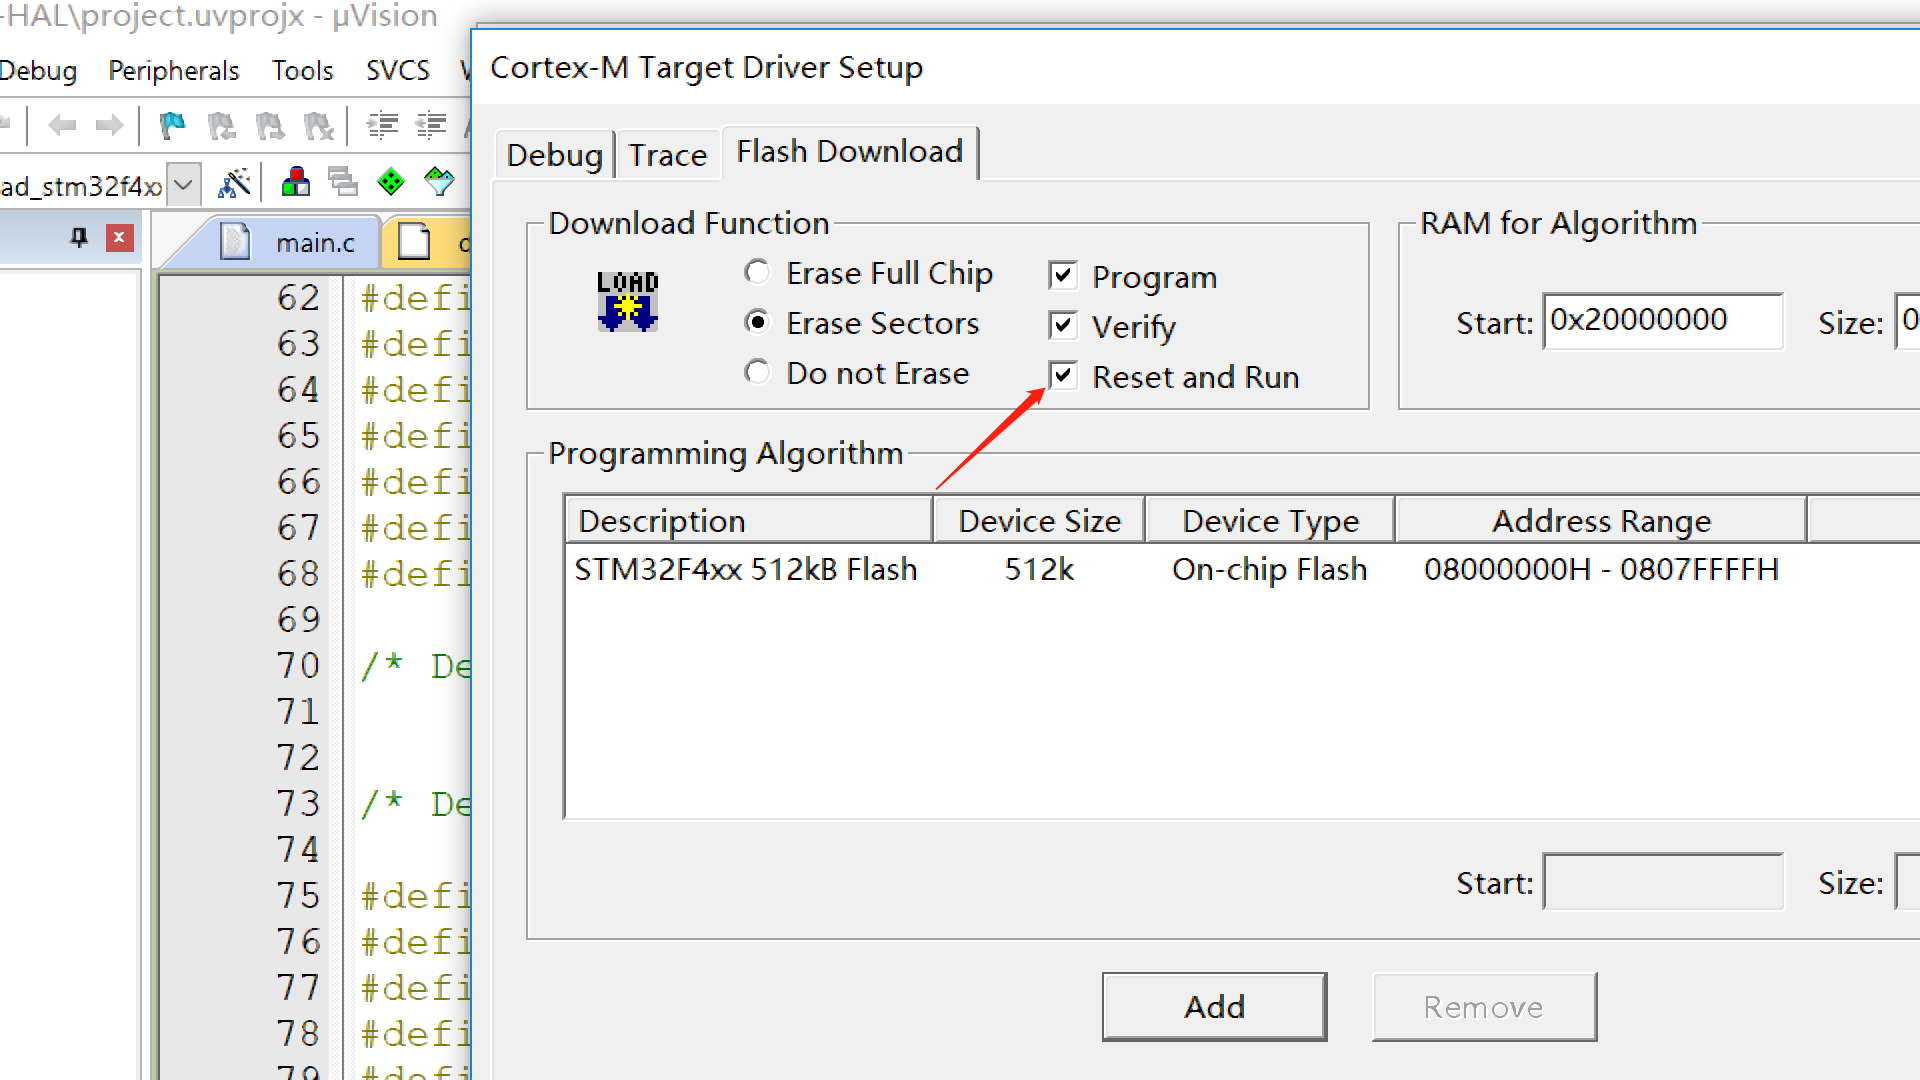Click the Select Software Packs funnel icon
This screenshot has width=1920, height=1080.
click(x=439, y=183)
